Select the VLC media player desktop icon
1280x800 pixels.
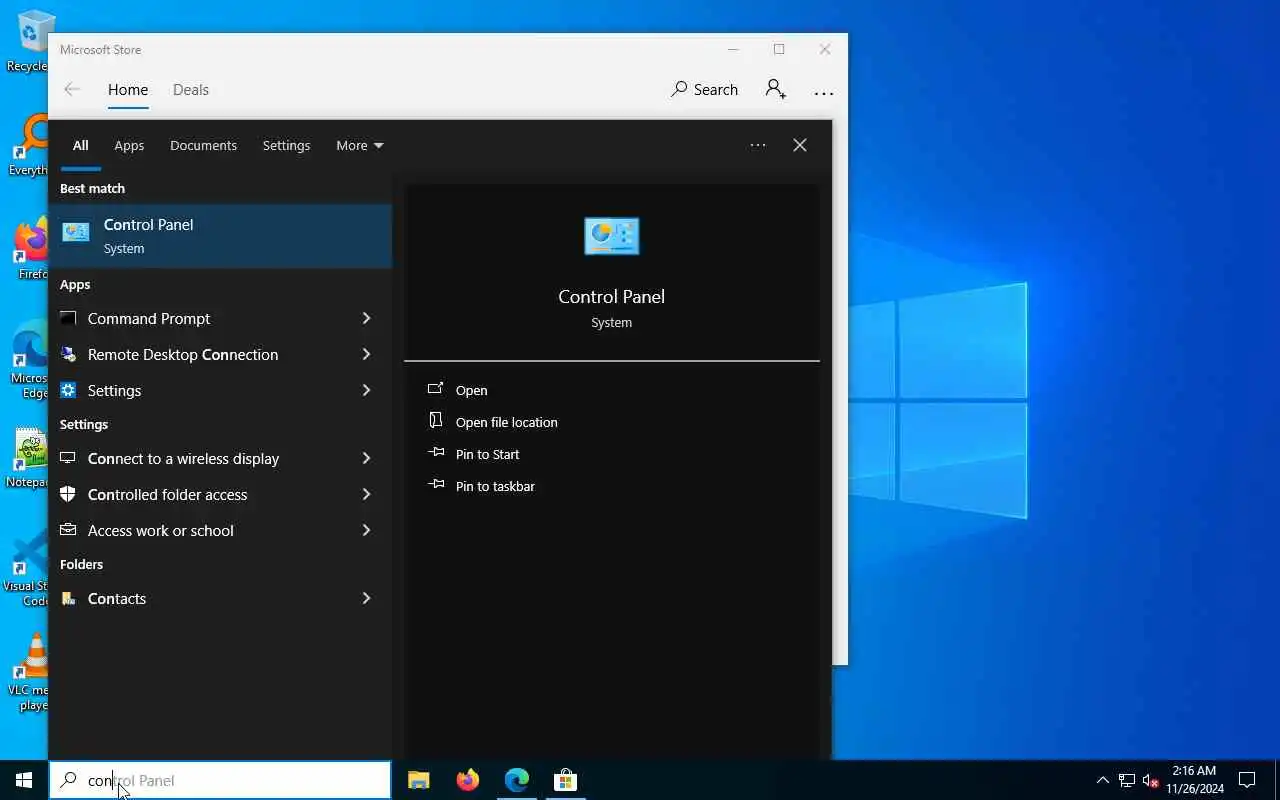(x=27, y=672)
